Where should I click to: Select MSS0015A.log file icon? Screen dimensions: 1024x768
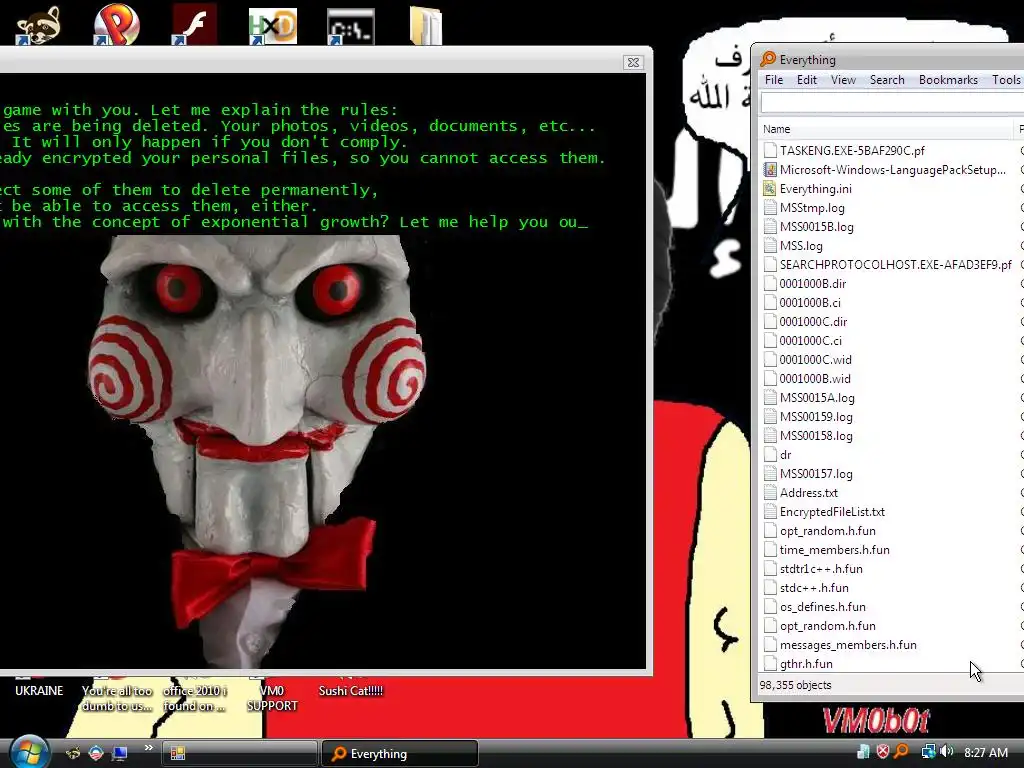point(770,398)
